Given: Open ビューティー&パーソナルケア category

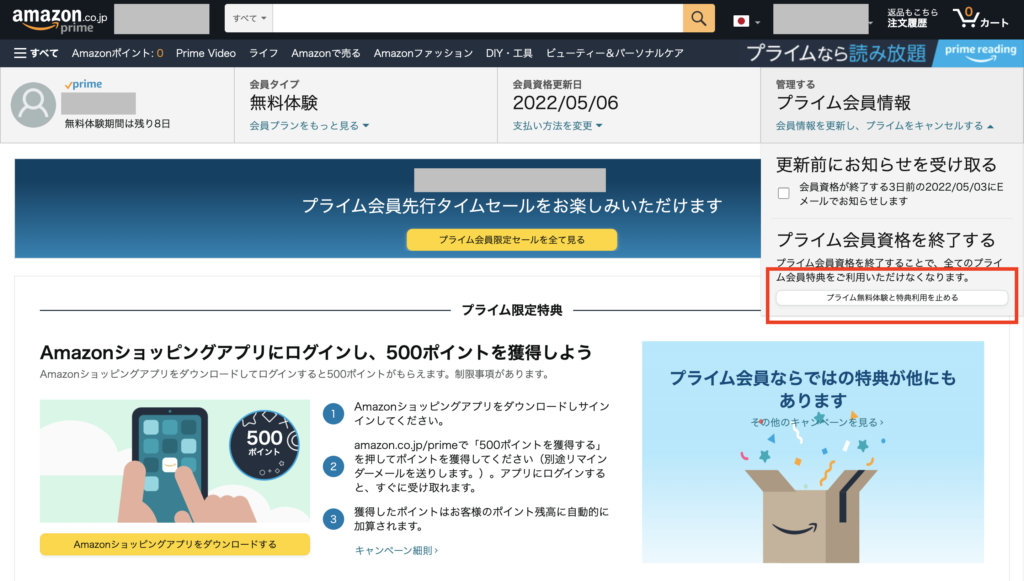Looking at the screenshot, I should (615, 53).
